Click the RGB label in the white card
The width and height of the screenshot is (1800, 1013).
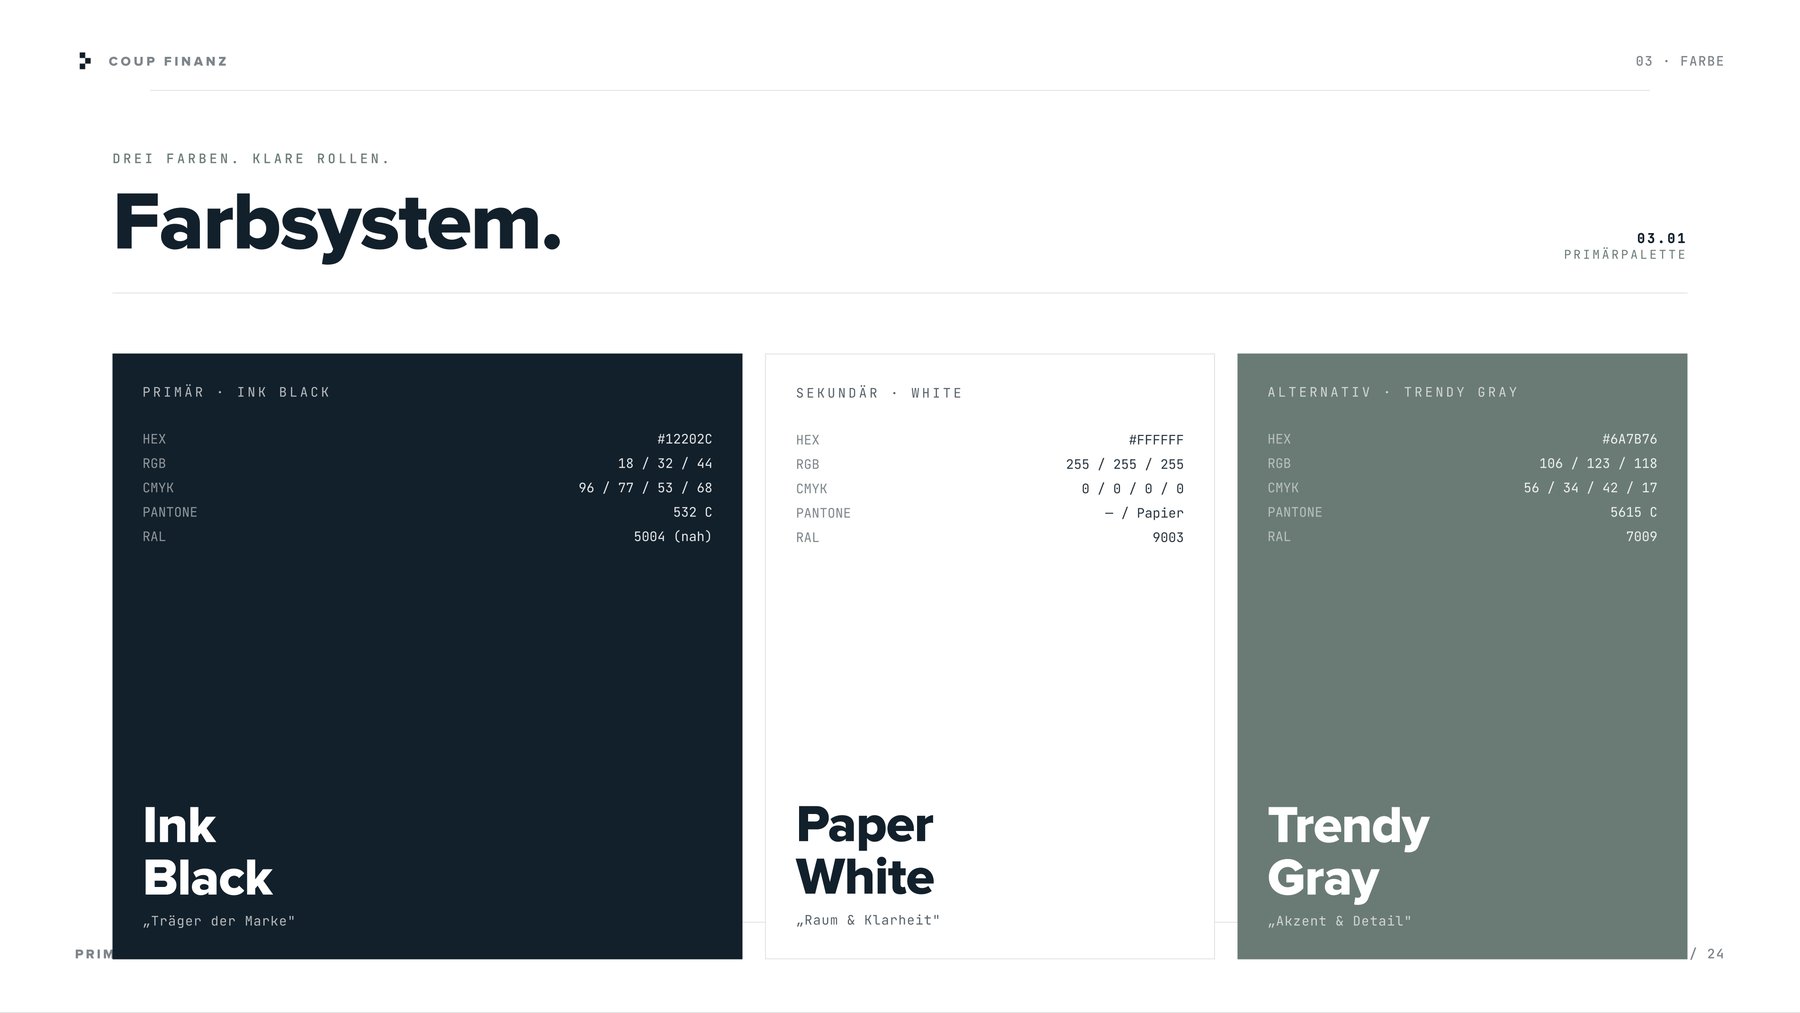[807, 464]
